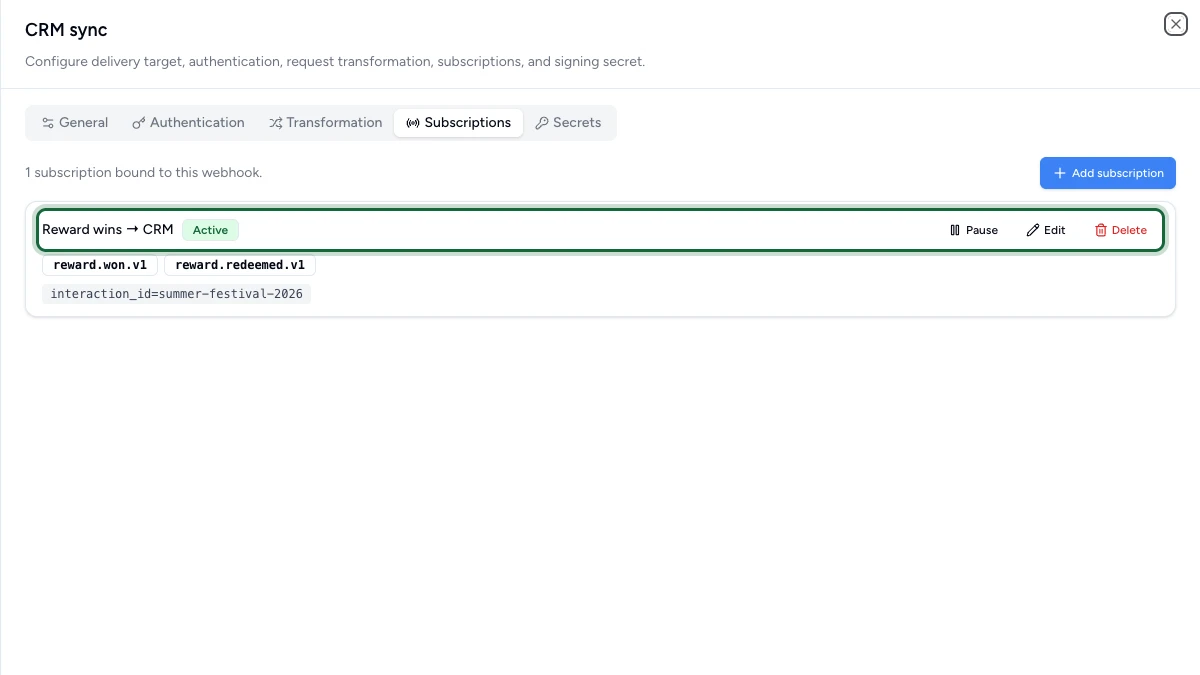Click the Reward wins → CRM title
The image size is (1200, 675).
(x=108, y=230)
